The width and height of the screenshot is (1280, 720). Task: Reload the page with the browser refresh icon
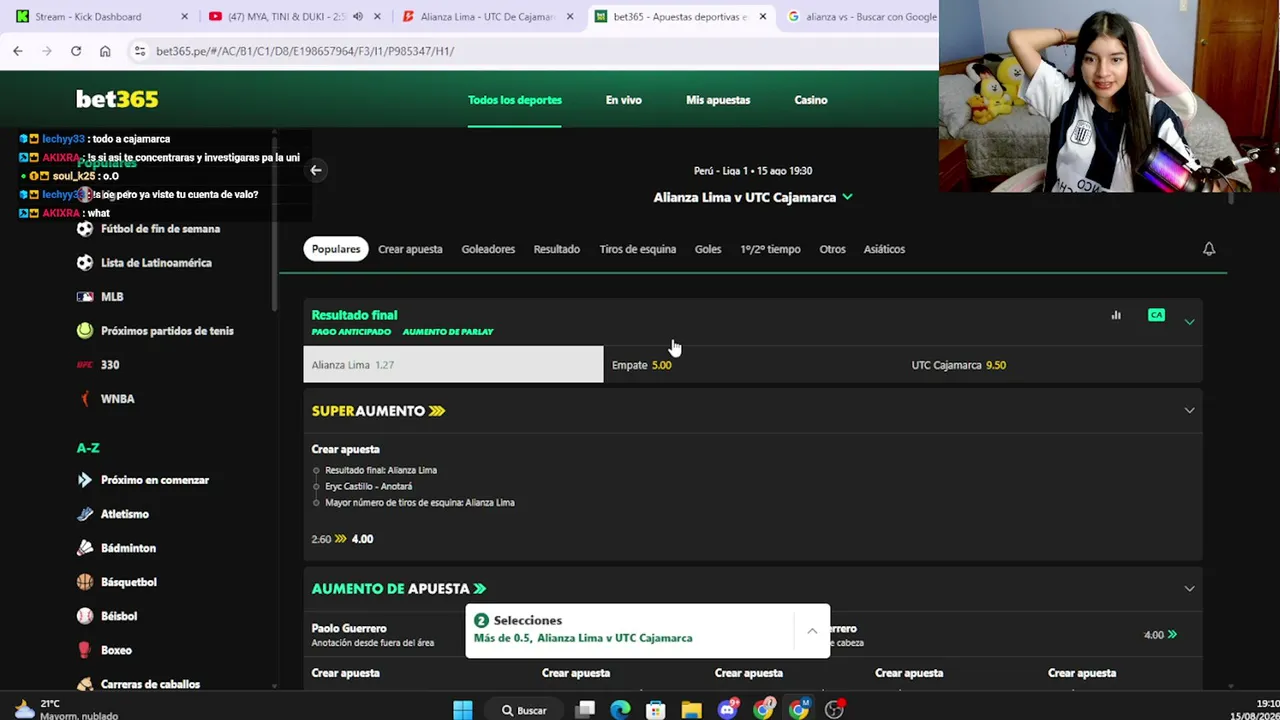point(76,51)
